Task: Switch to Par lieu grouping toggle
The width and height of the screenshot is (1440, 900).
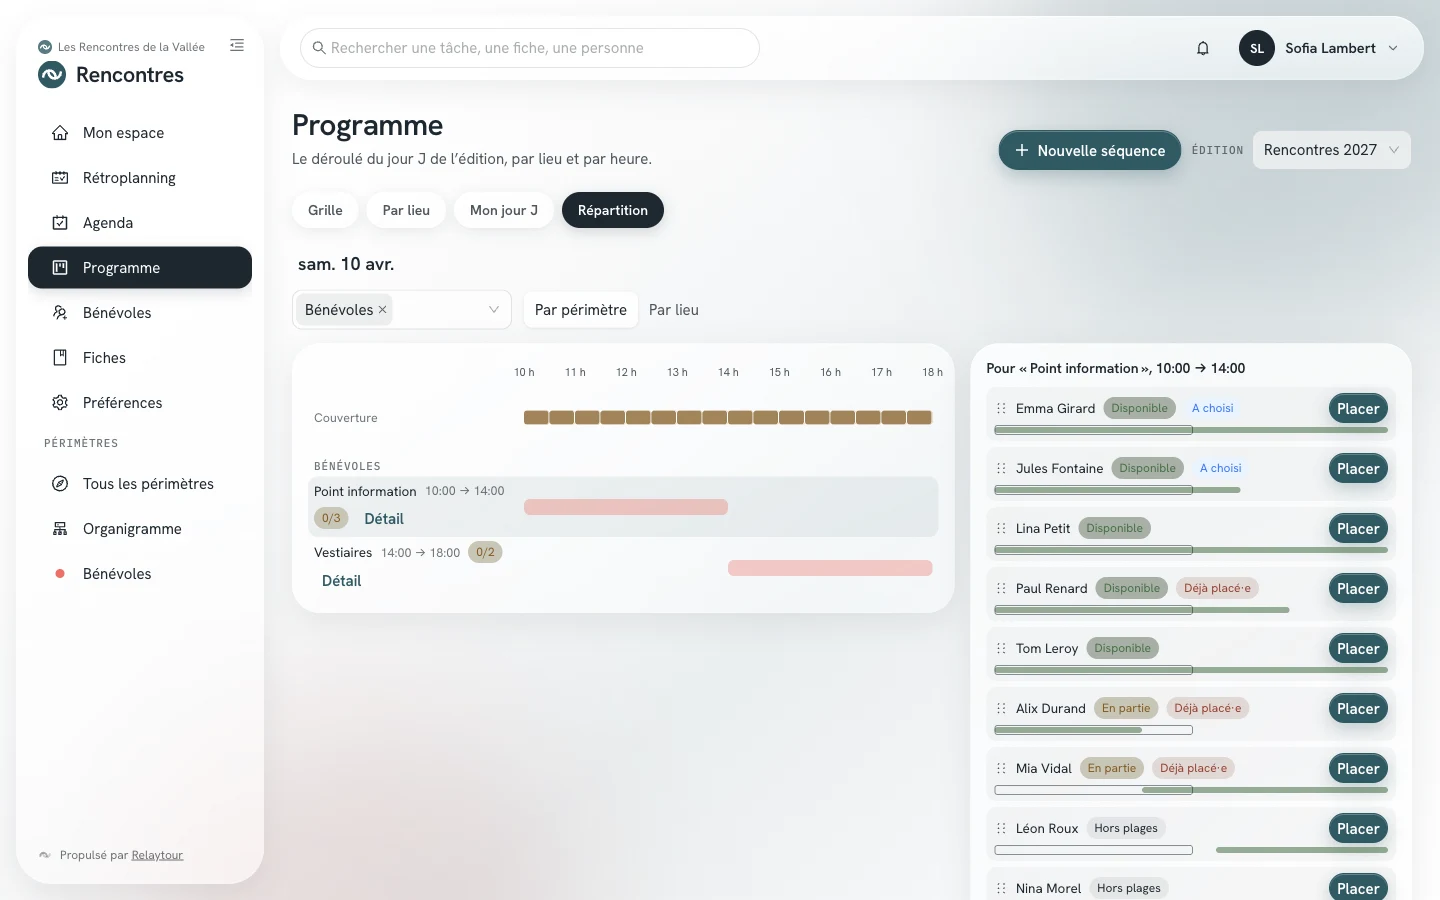Action: (x=674, y=310)
